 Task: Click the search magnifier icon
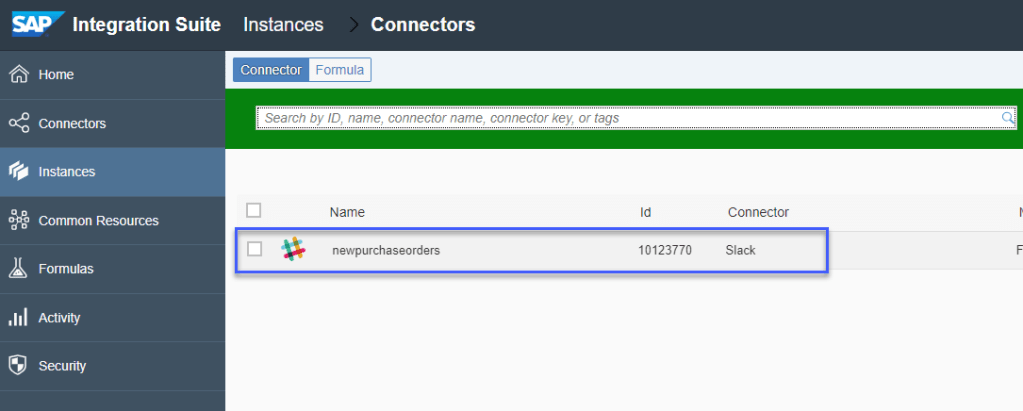[1007, 118]
